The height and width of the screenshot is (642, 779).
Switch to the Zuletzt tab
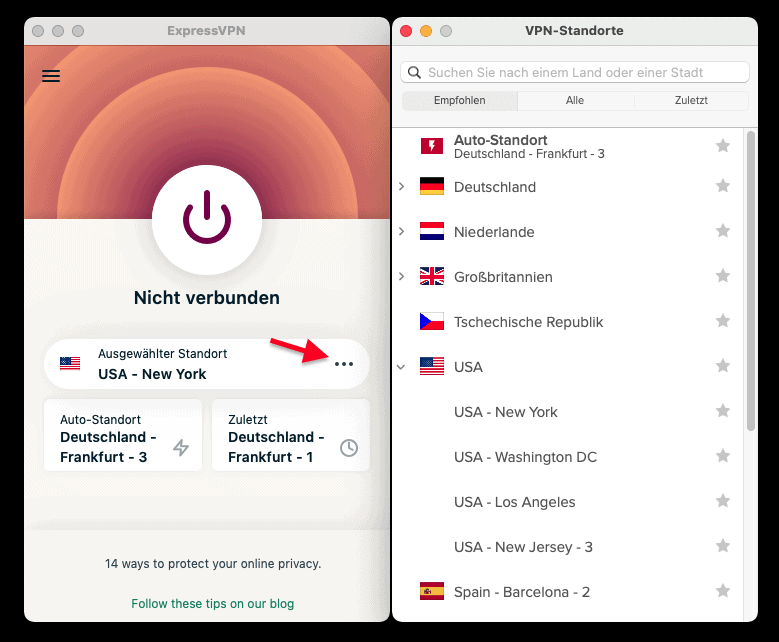(691, 100)
